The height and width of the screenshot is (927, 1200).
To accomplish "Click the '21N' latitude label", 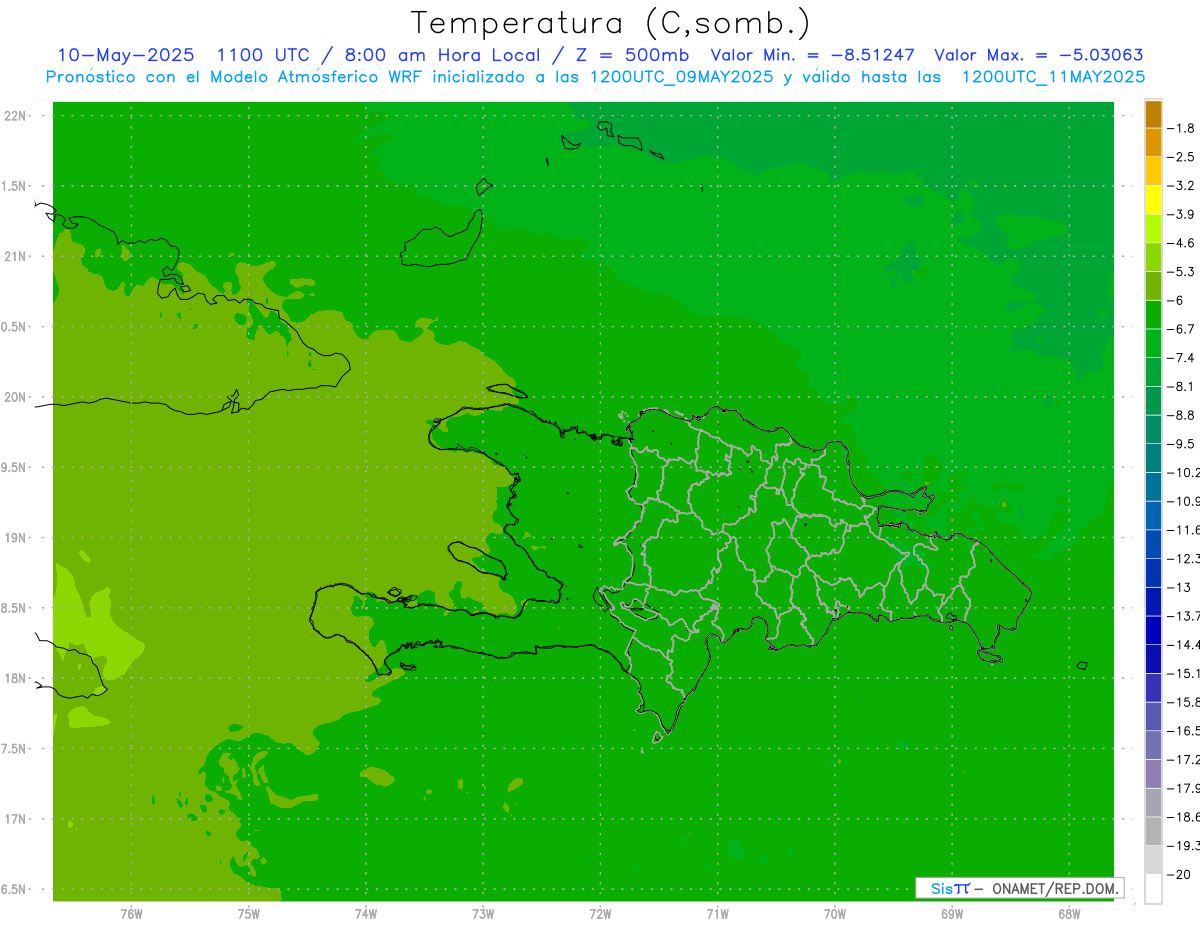I will click(x=15, y=256).
